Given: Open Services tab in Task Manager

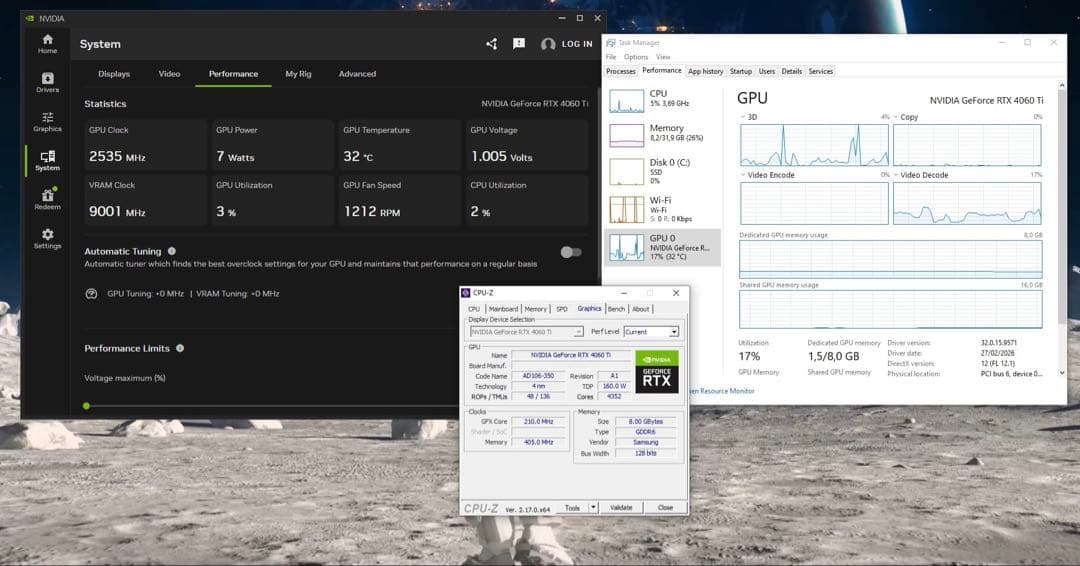Looking at the screenshot, I should (820, 72).
